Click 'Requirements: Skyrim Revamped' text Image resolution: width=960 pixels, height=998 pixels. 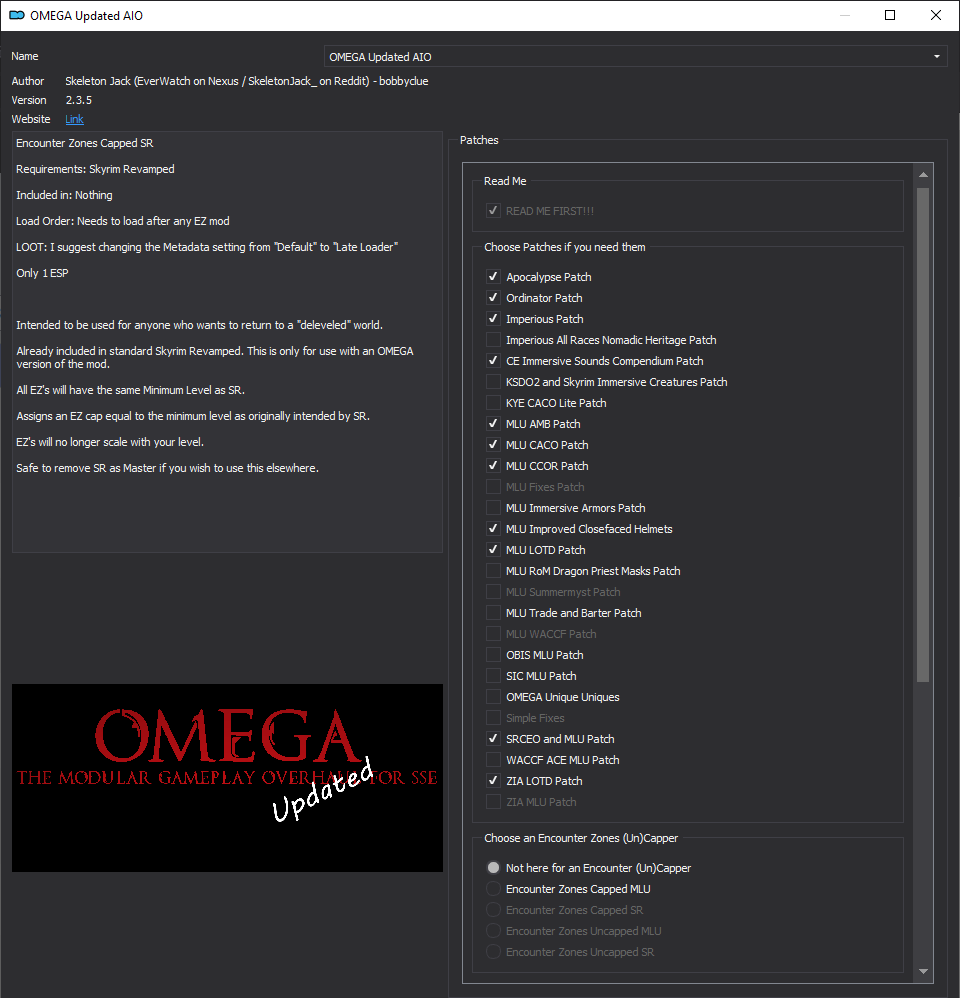pos(95,169)
